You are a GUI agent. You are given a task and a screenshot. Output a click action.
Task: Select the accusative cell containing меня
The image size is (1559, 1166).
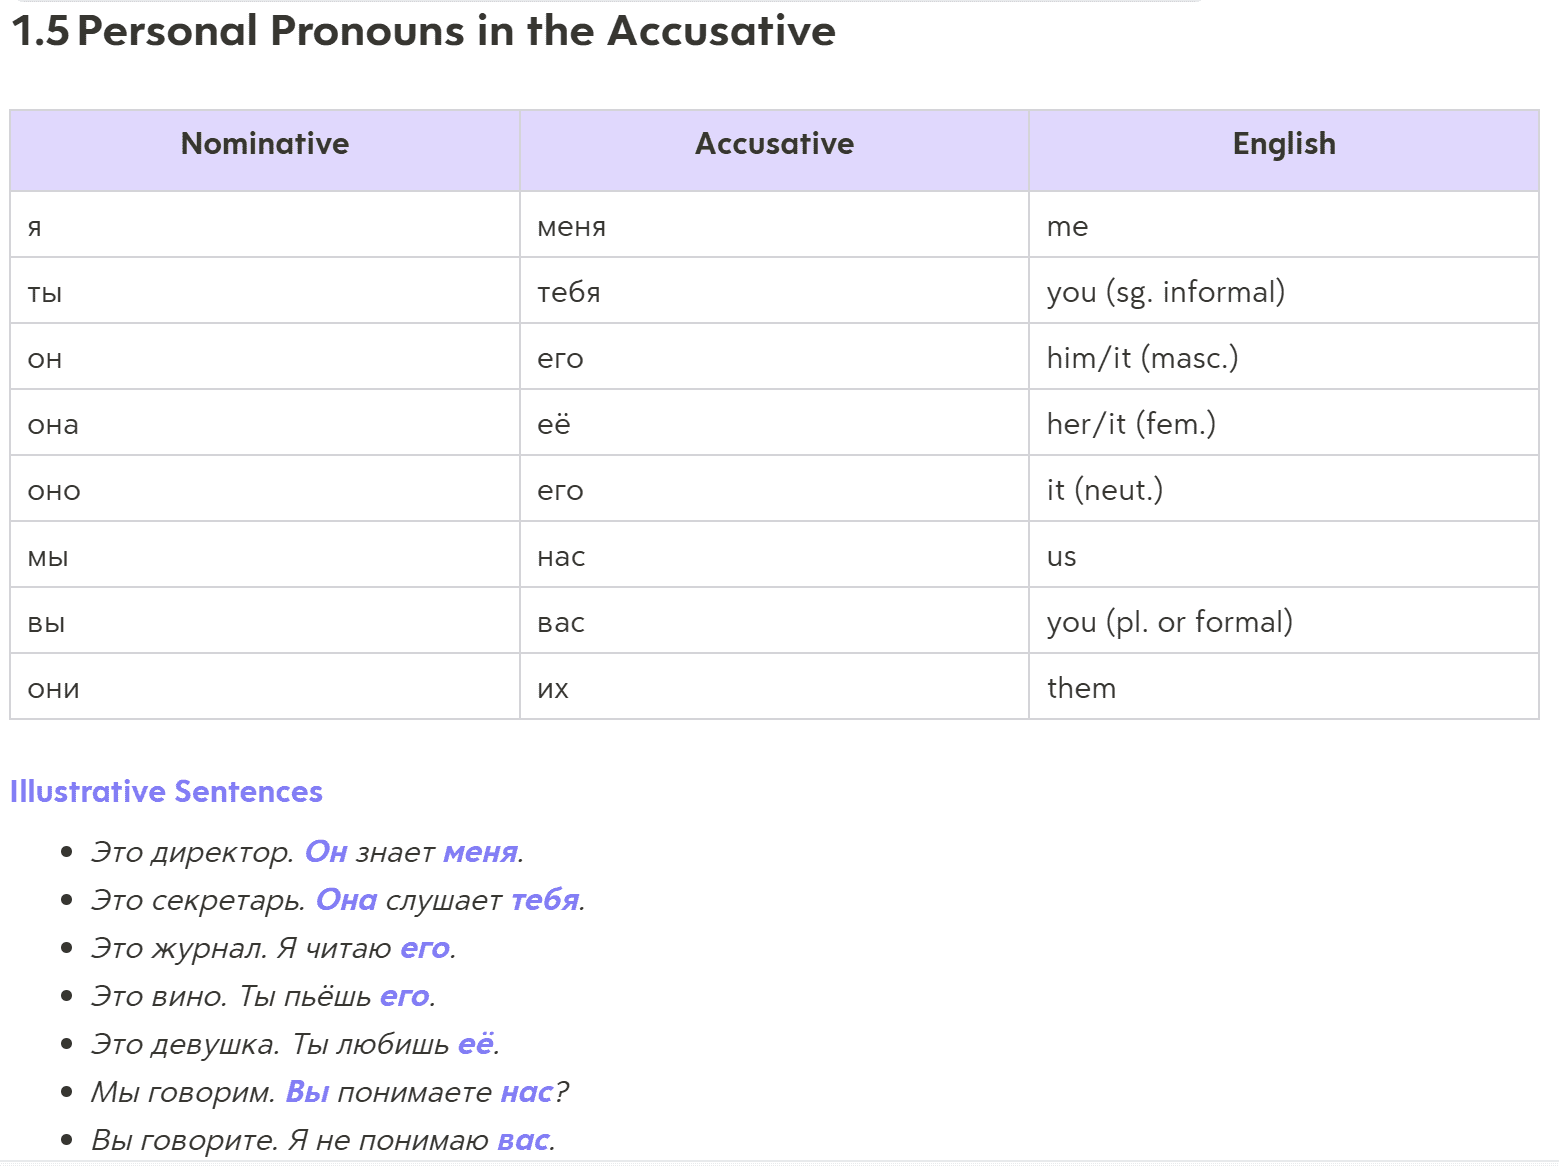(571, 227)
